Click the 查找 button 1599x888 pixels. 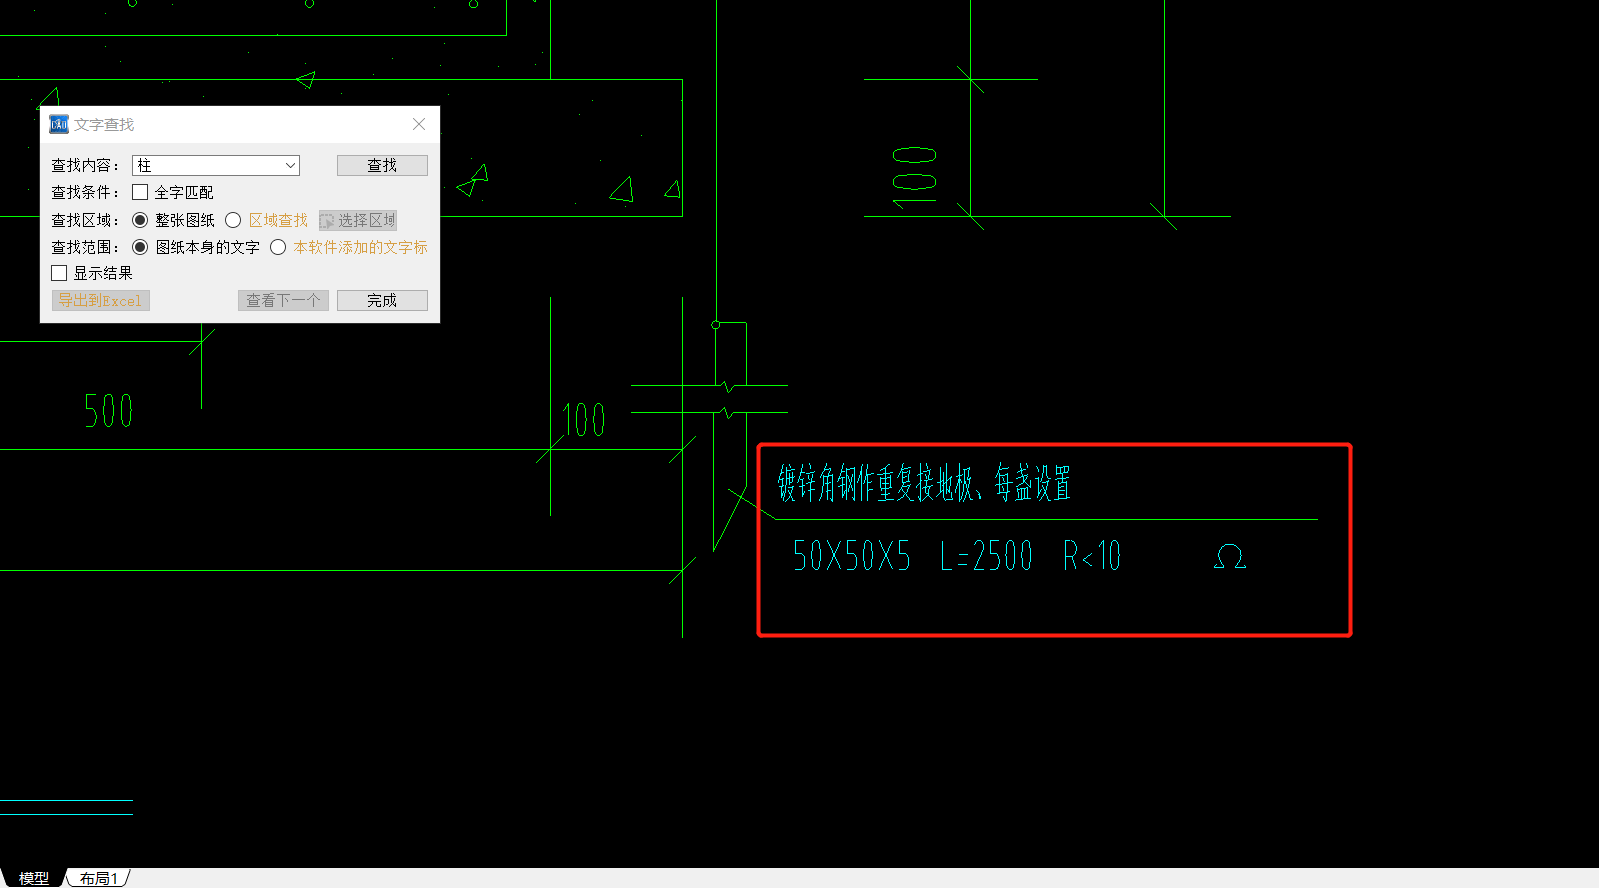(x=382, y=166)
